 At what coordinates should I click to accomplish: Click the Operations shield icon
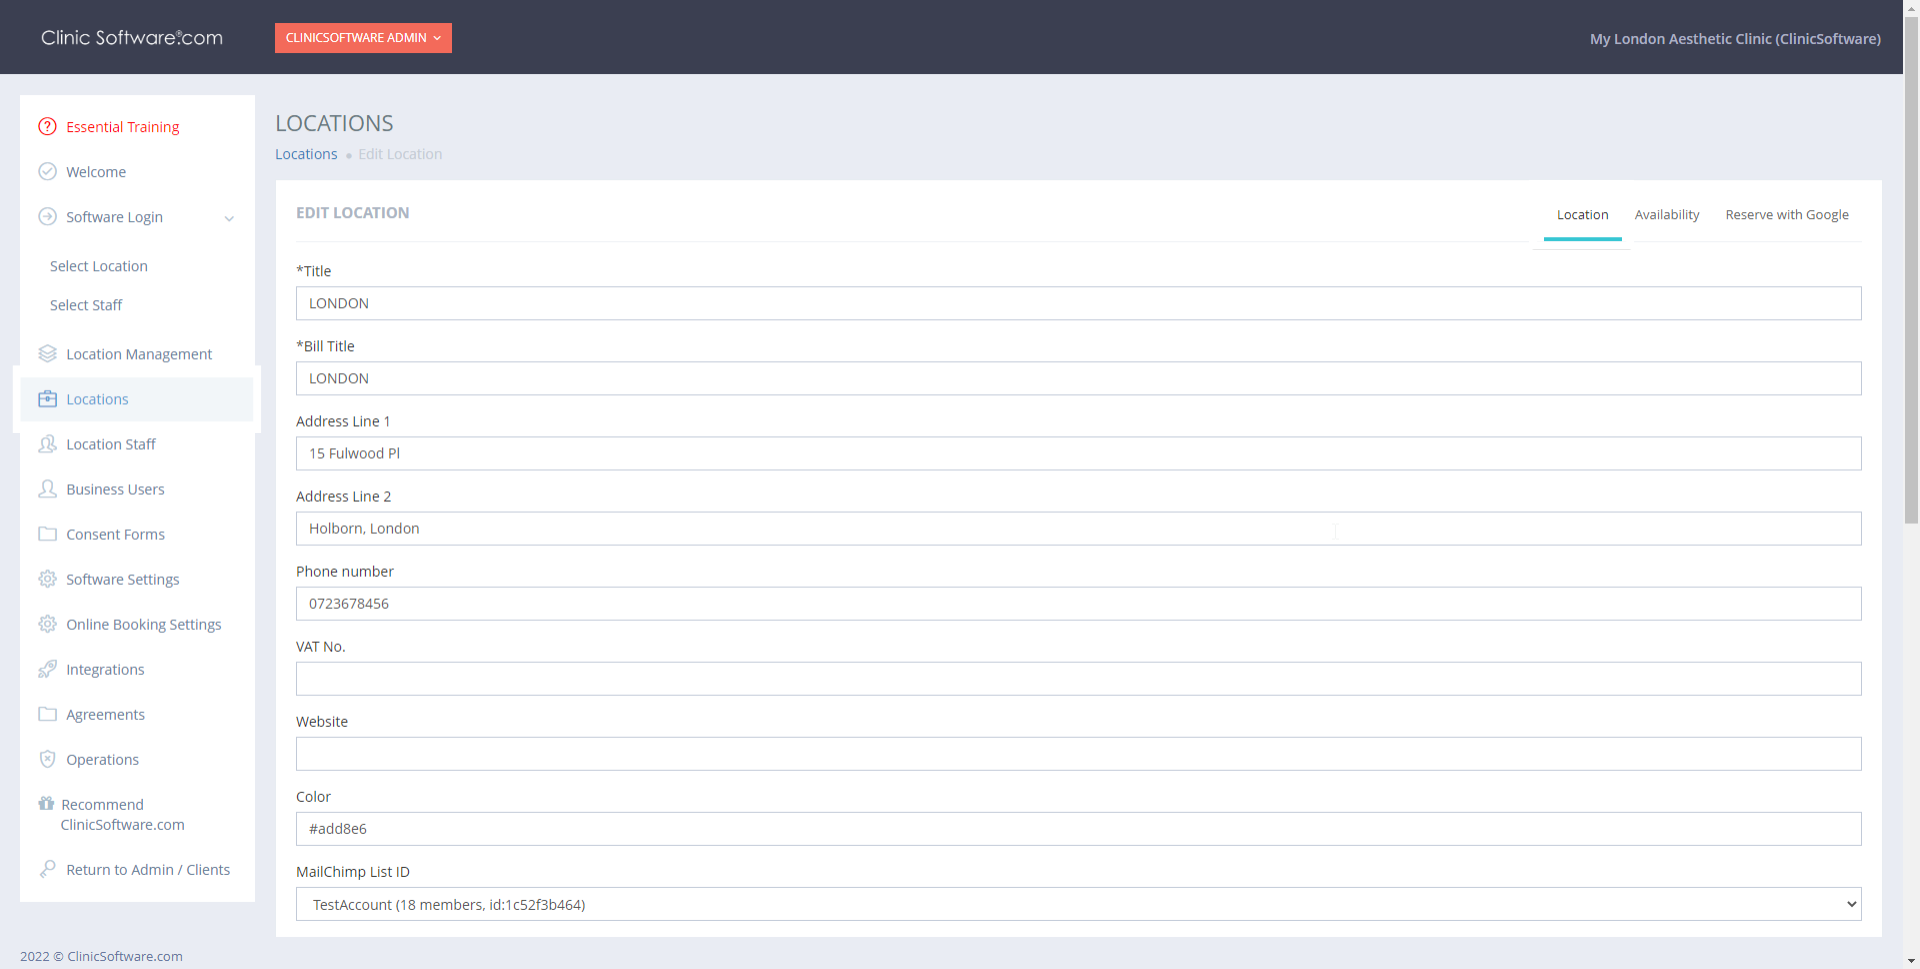pos(47,759)
